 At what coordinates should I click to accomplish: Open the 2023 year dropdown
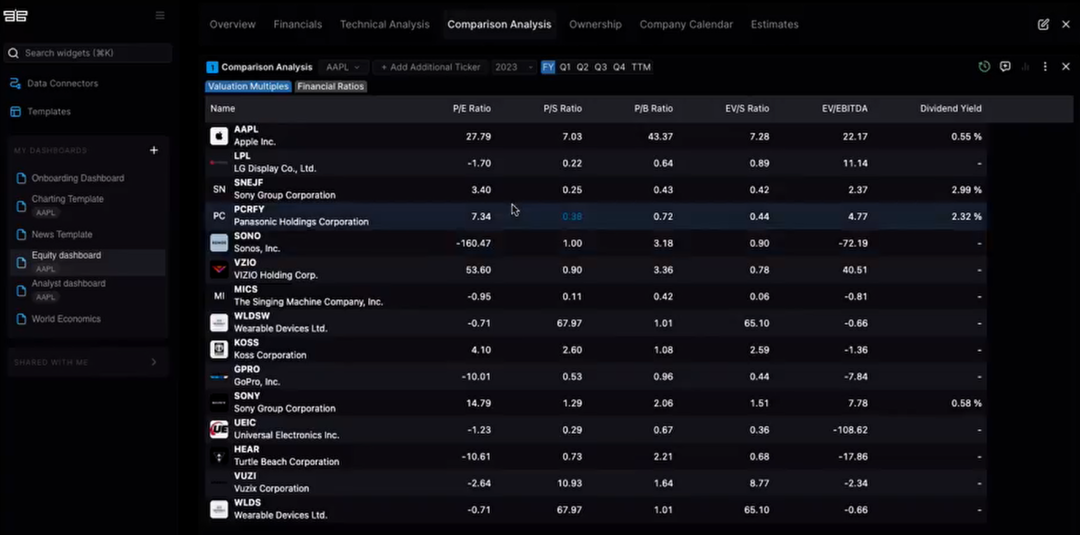pyautogui.click(x=514, y=67)
